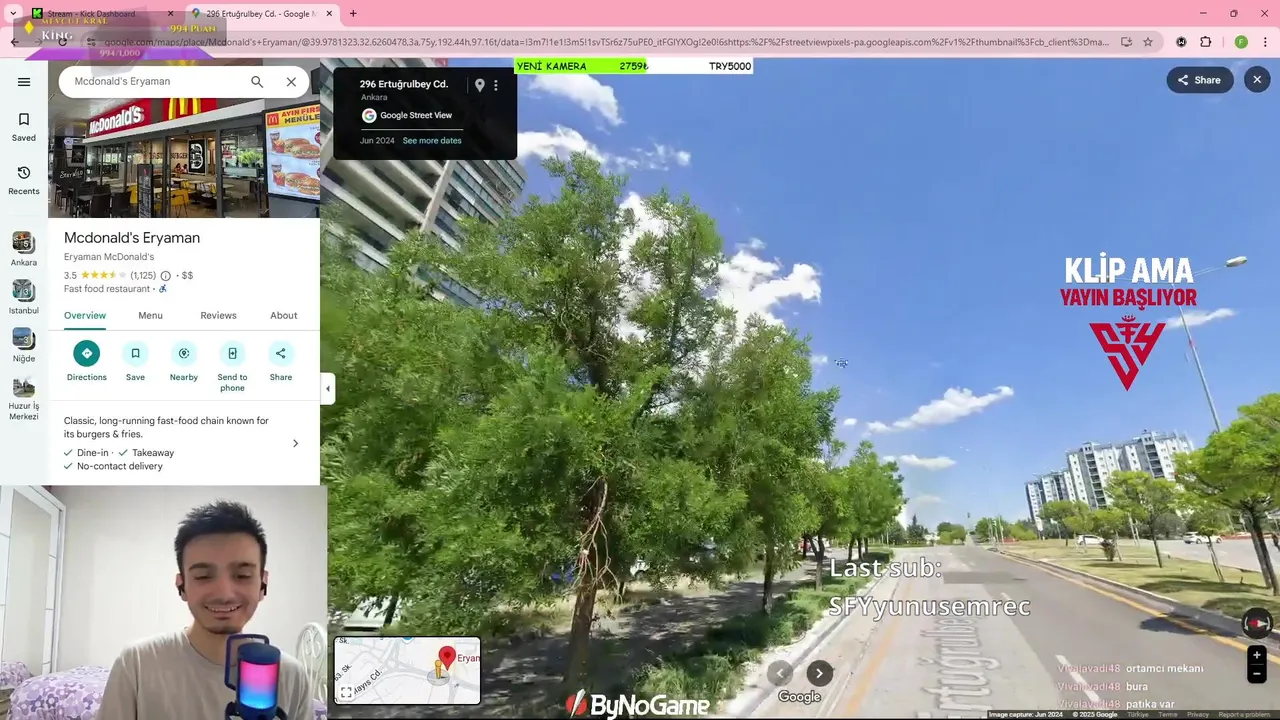Move to next Street View position
Screen dimensions: 1280x720
(819, 673)
